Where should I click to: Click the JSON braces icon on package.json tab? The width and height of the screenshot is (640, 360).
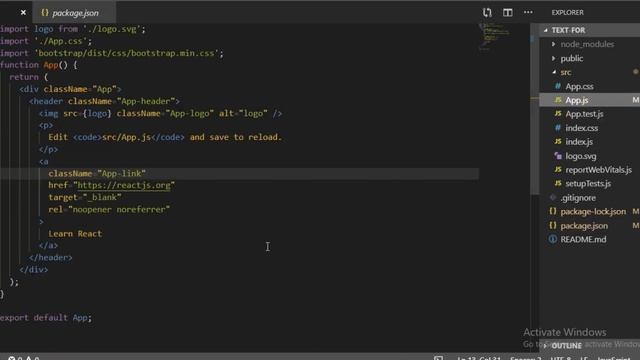click(44, 13)
